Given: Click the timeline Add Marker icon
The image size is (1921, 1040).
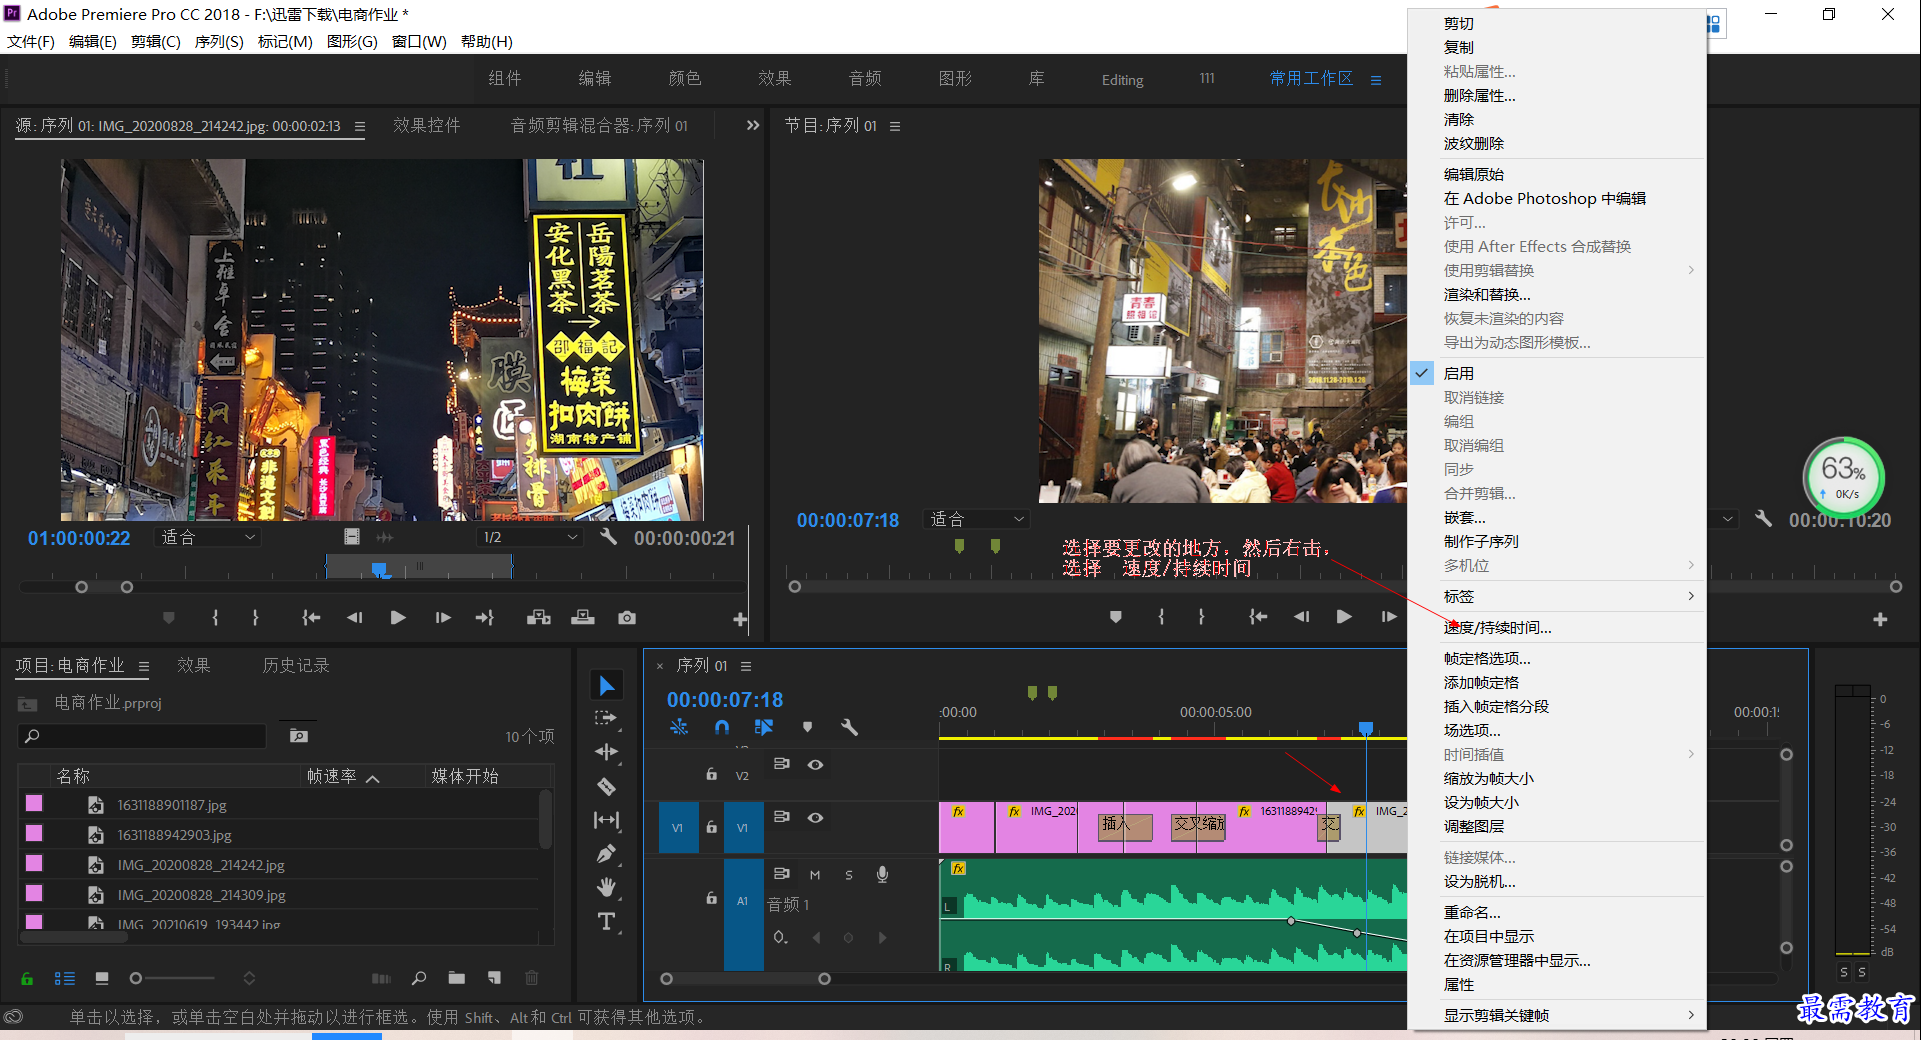Looking at the screenshot, I should 807,727.
